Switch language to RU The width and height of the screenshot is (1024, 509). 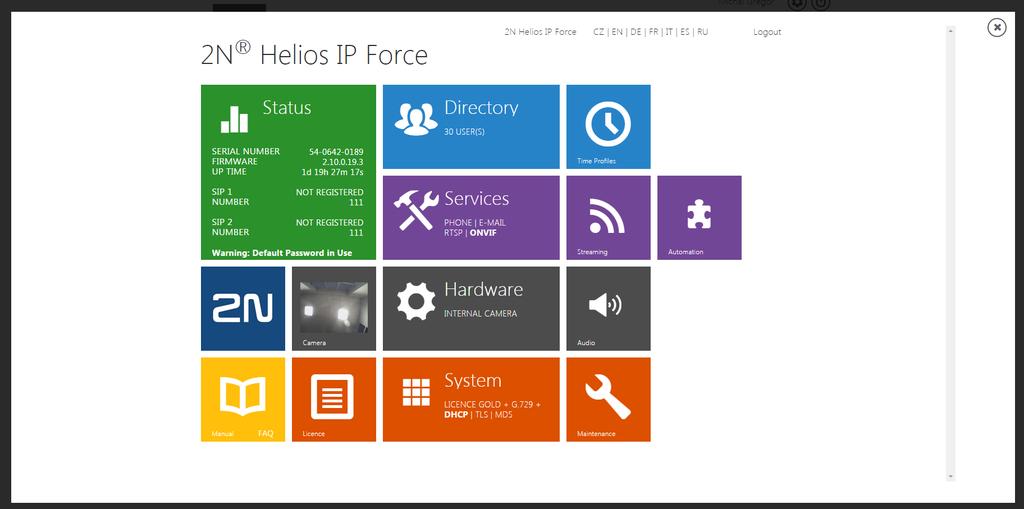point(703,31)
